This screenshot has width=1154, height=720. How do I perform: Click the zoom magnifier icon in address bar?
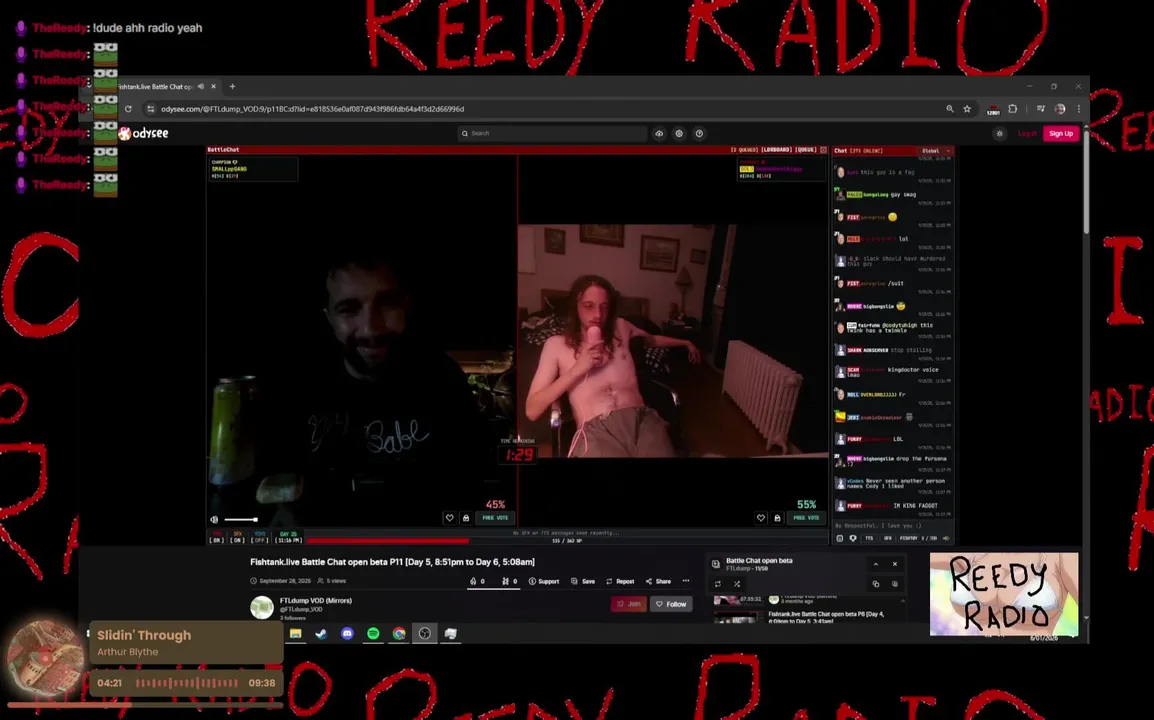(950, 109)
